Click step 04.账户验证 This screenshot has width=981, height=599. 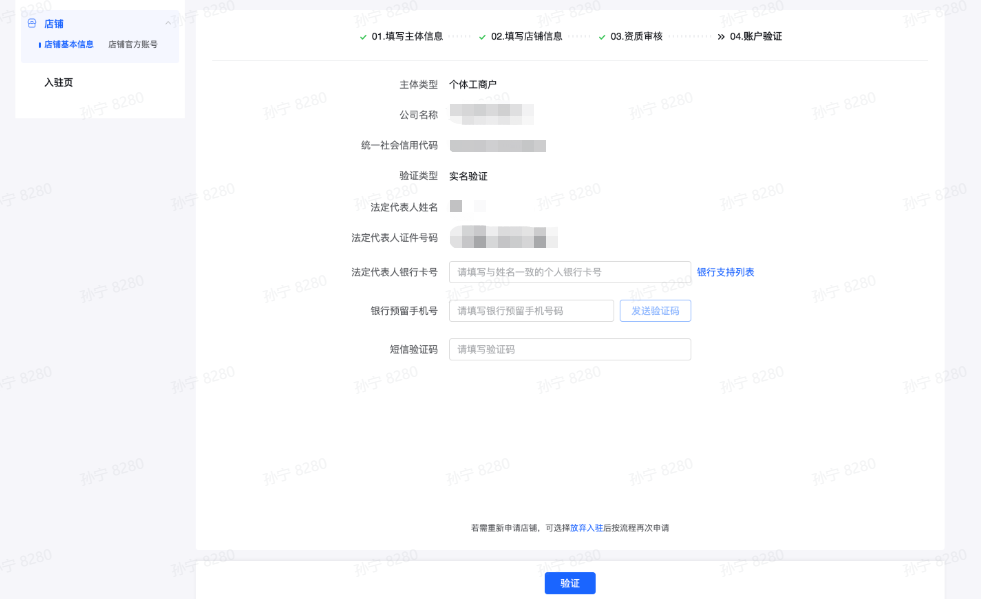click(756, 36)
